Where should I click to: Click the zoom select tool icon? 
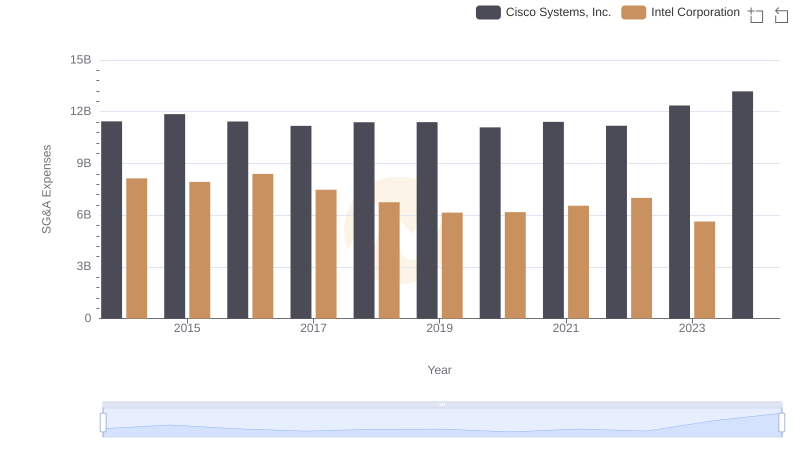[x=756, y=15]
